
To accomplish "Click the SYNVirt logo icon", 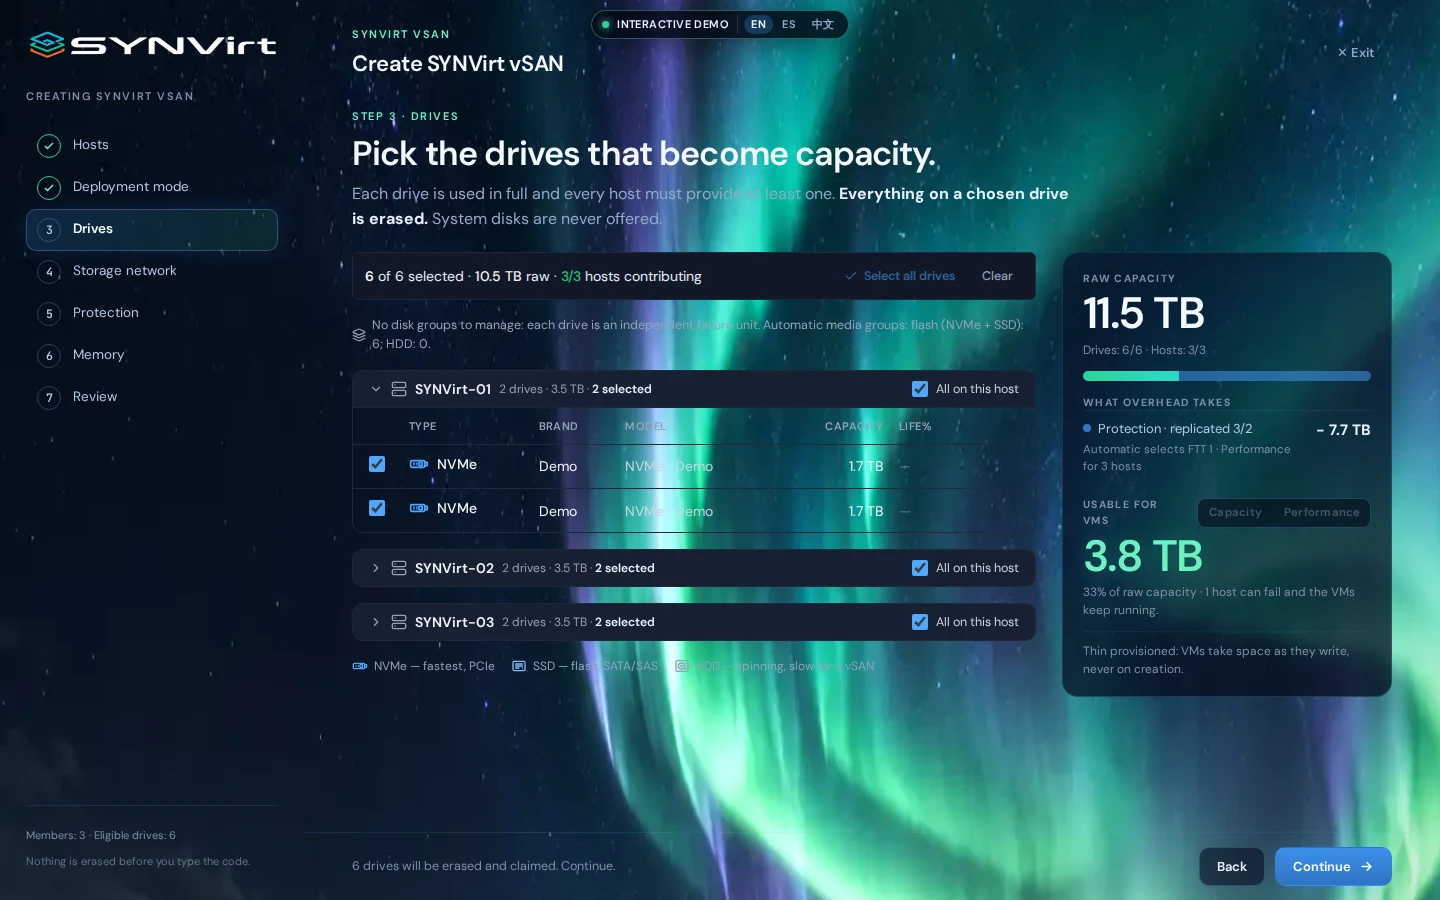I will 47,45.
